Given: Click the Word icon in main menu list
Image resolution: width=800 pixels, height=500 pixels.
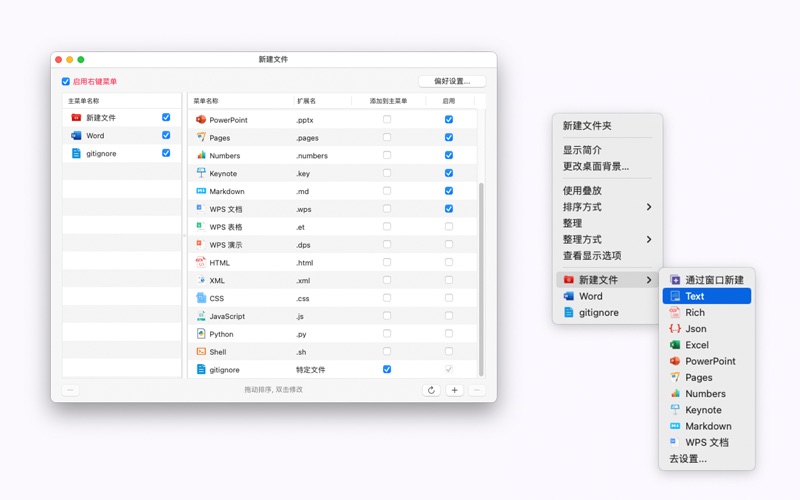Looking at the screenshot, I should (76, 136).
